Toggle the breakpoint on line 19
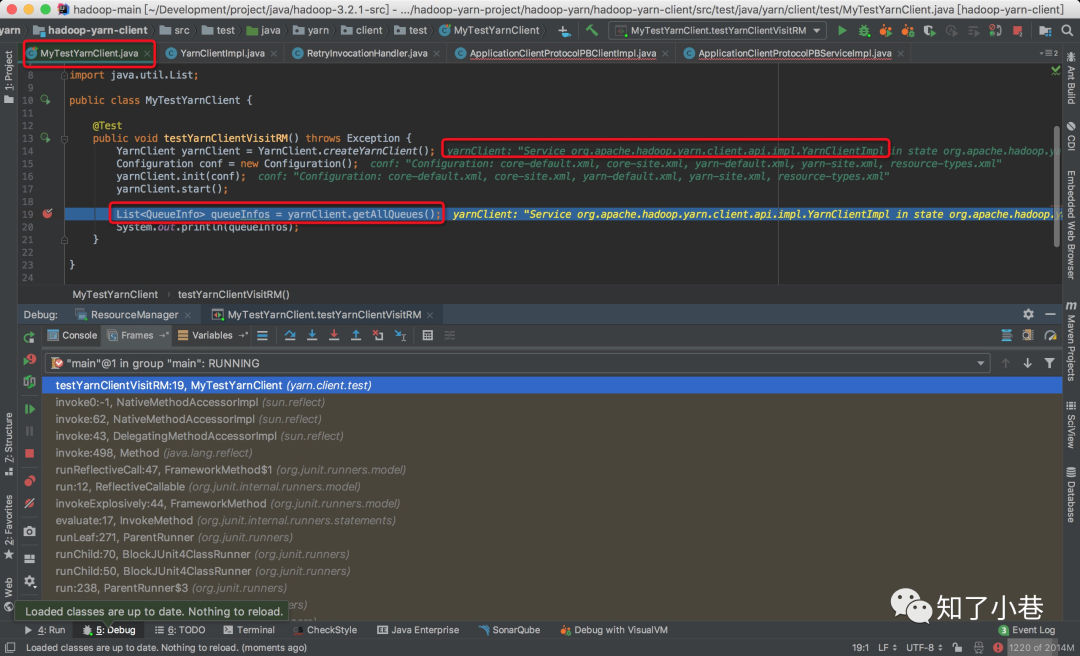The width and height of the screenshot is (1080, 656). point(48,214)
